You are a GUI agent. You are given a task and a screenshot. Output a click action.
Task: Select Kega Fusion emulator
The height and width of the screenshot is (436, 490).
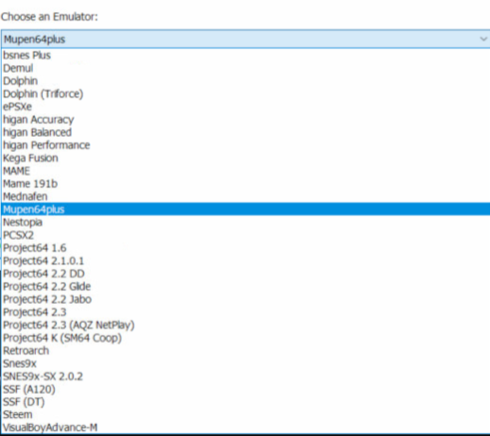tap(246, 158)
